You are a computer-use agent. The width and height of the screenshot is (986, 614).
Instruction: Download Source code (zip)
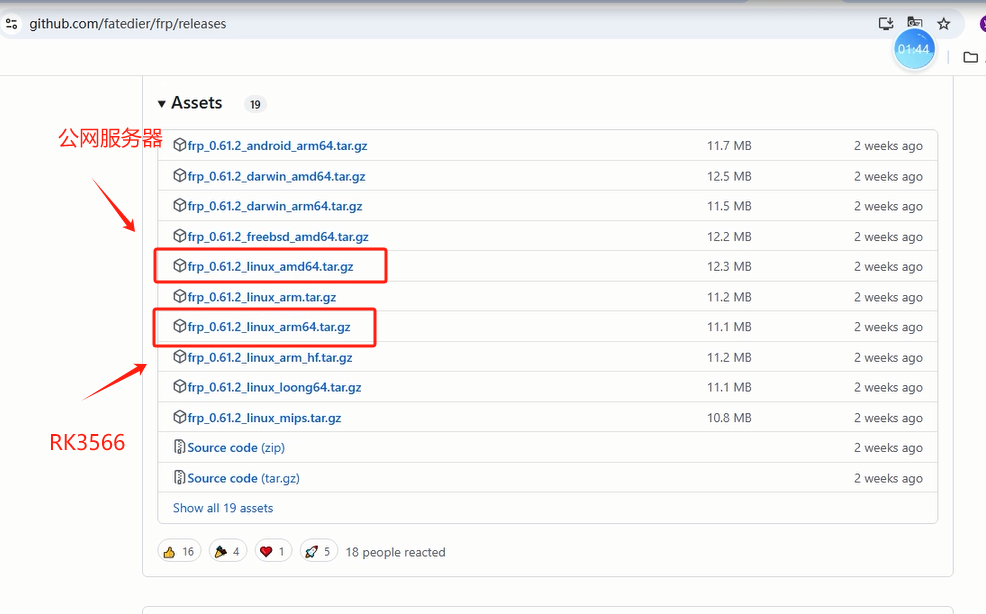(236, 447)
